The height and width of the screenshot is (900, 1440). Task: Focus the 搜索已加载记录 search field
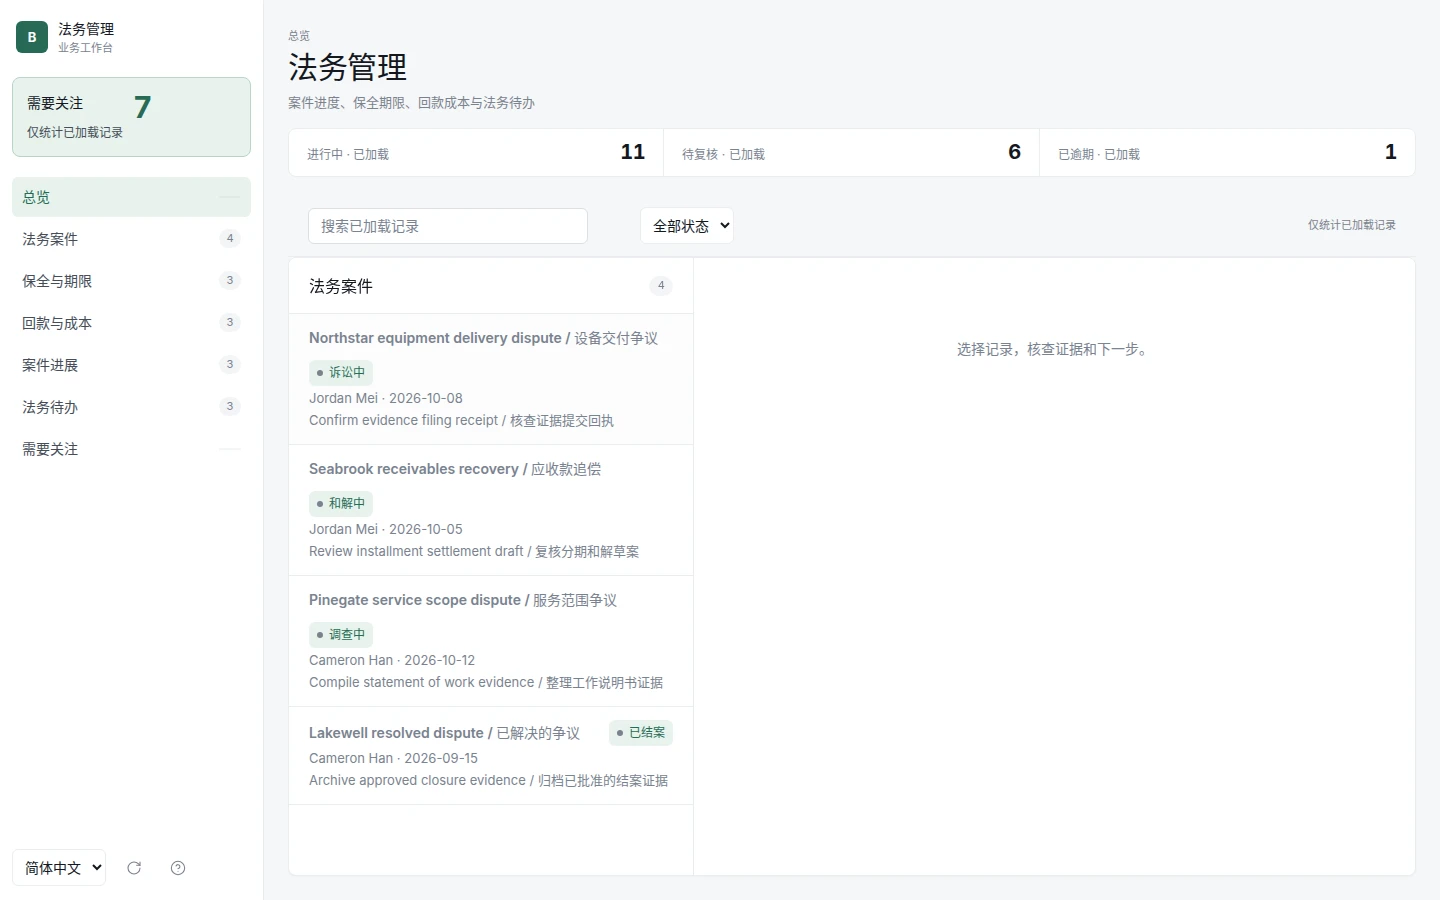tap(448, 226)
